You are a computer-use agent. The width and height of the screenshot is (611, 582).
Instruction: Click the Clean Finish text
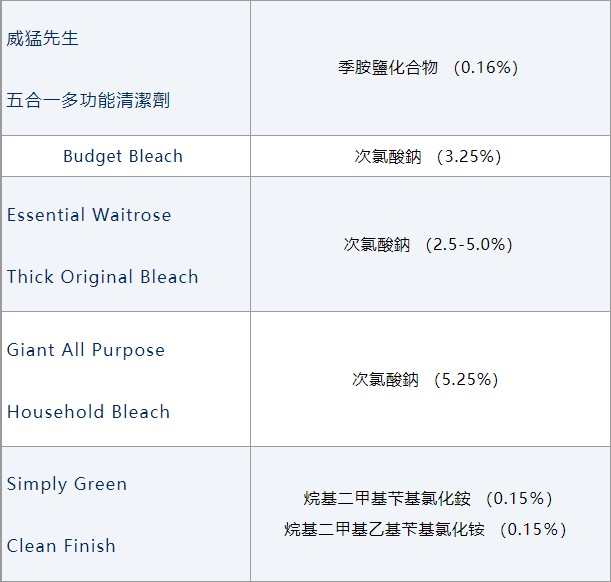[61, 546]
